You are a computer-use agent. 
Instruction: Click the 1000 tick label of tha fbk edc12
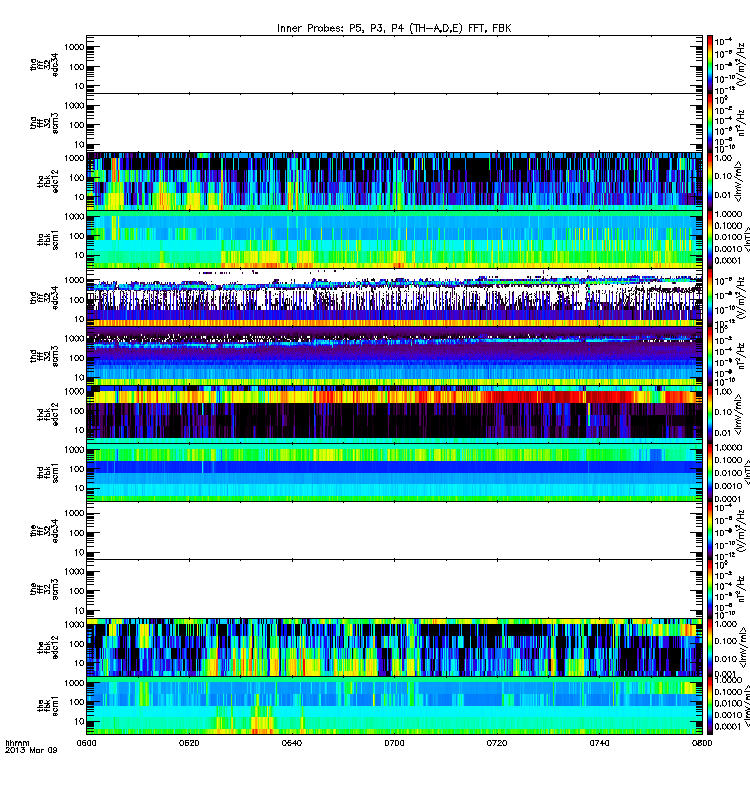coord(74,158)
